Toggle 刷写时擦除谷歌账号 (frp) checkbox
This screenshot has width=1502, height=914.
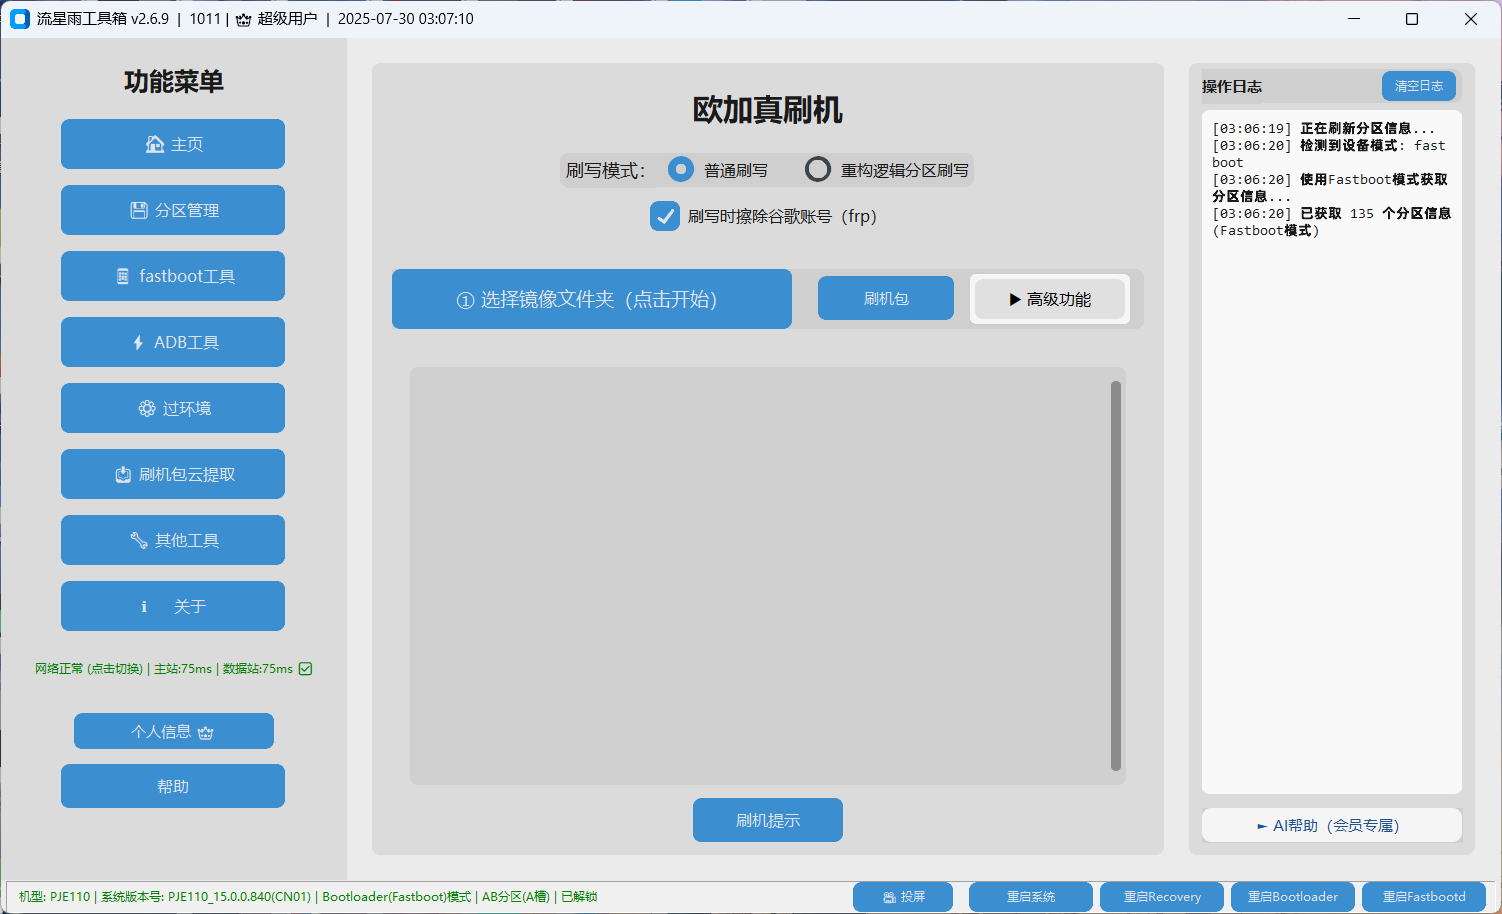click(x=665, y=216)
